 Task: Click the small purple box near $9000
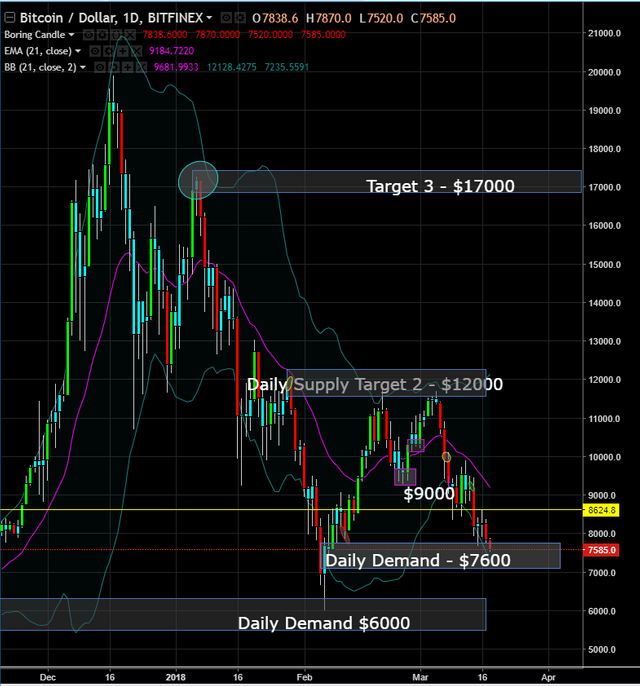(405, 477)
